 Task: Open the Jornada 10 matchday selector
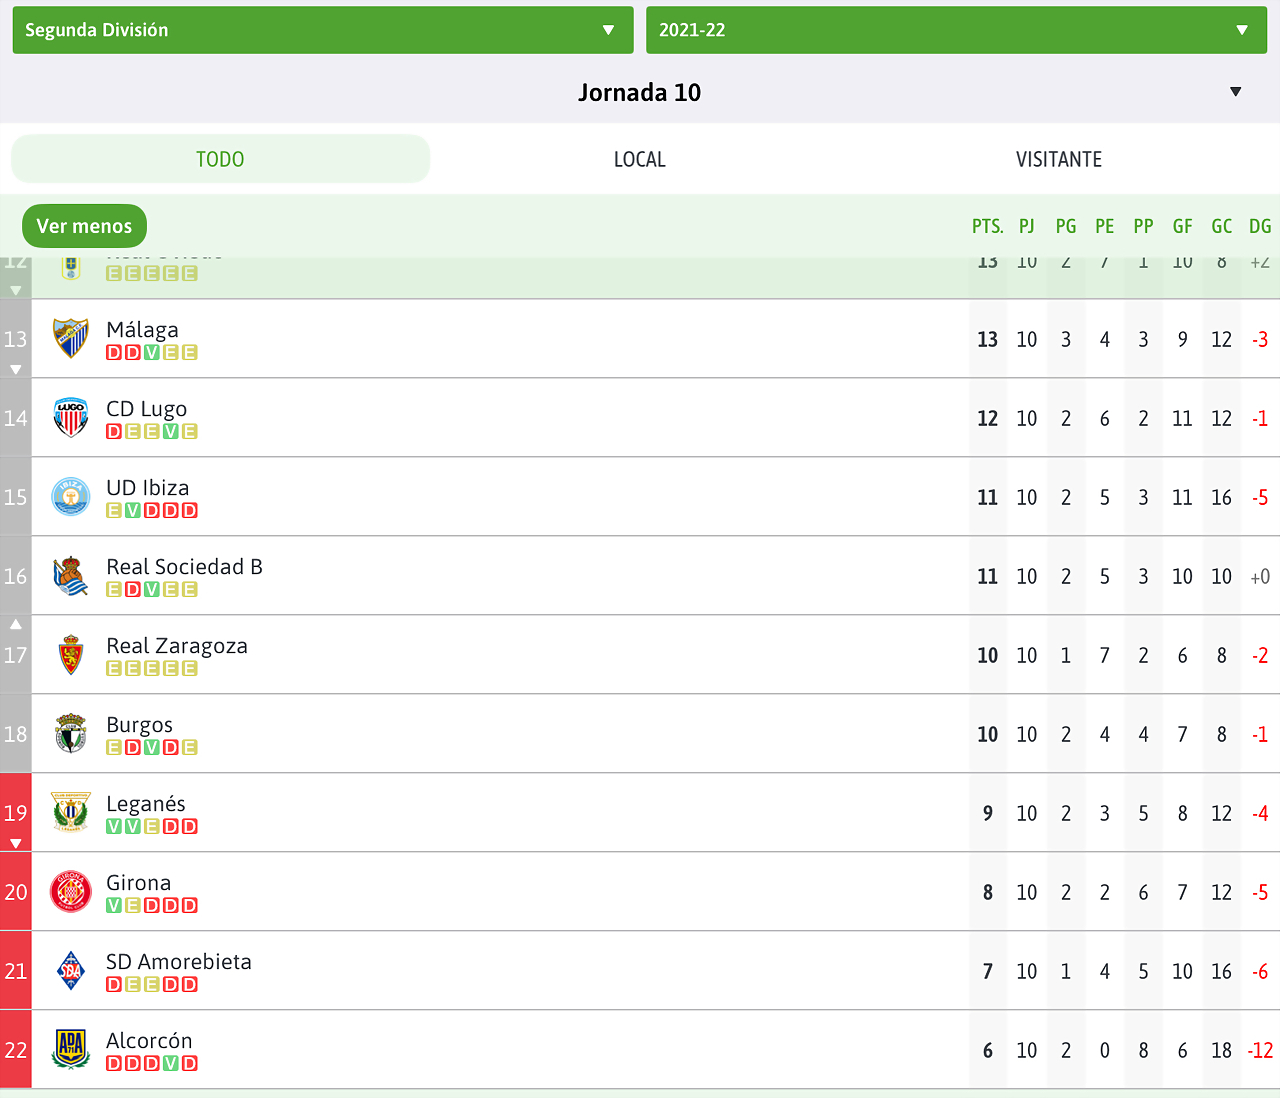[640, 92]
